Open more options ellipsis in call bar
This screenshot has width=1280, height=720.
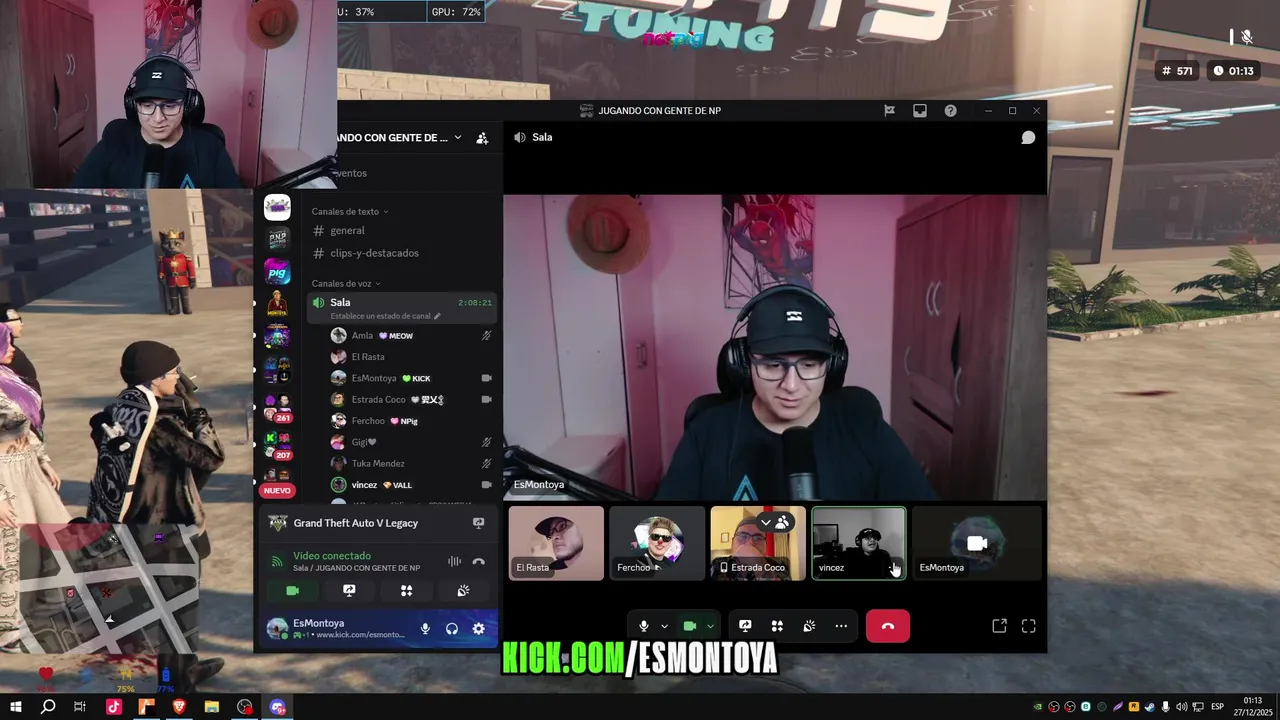(841, 626)
